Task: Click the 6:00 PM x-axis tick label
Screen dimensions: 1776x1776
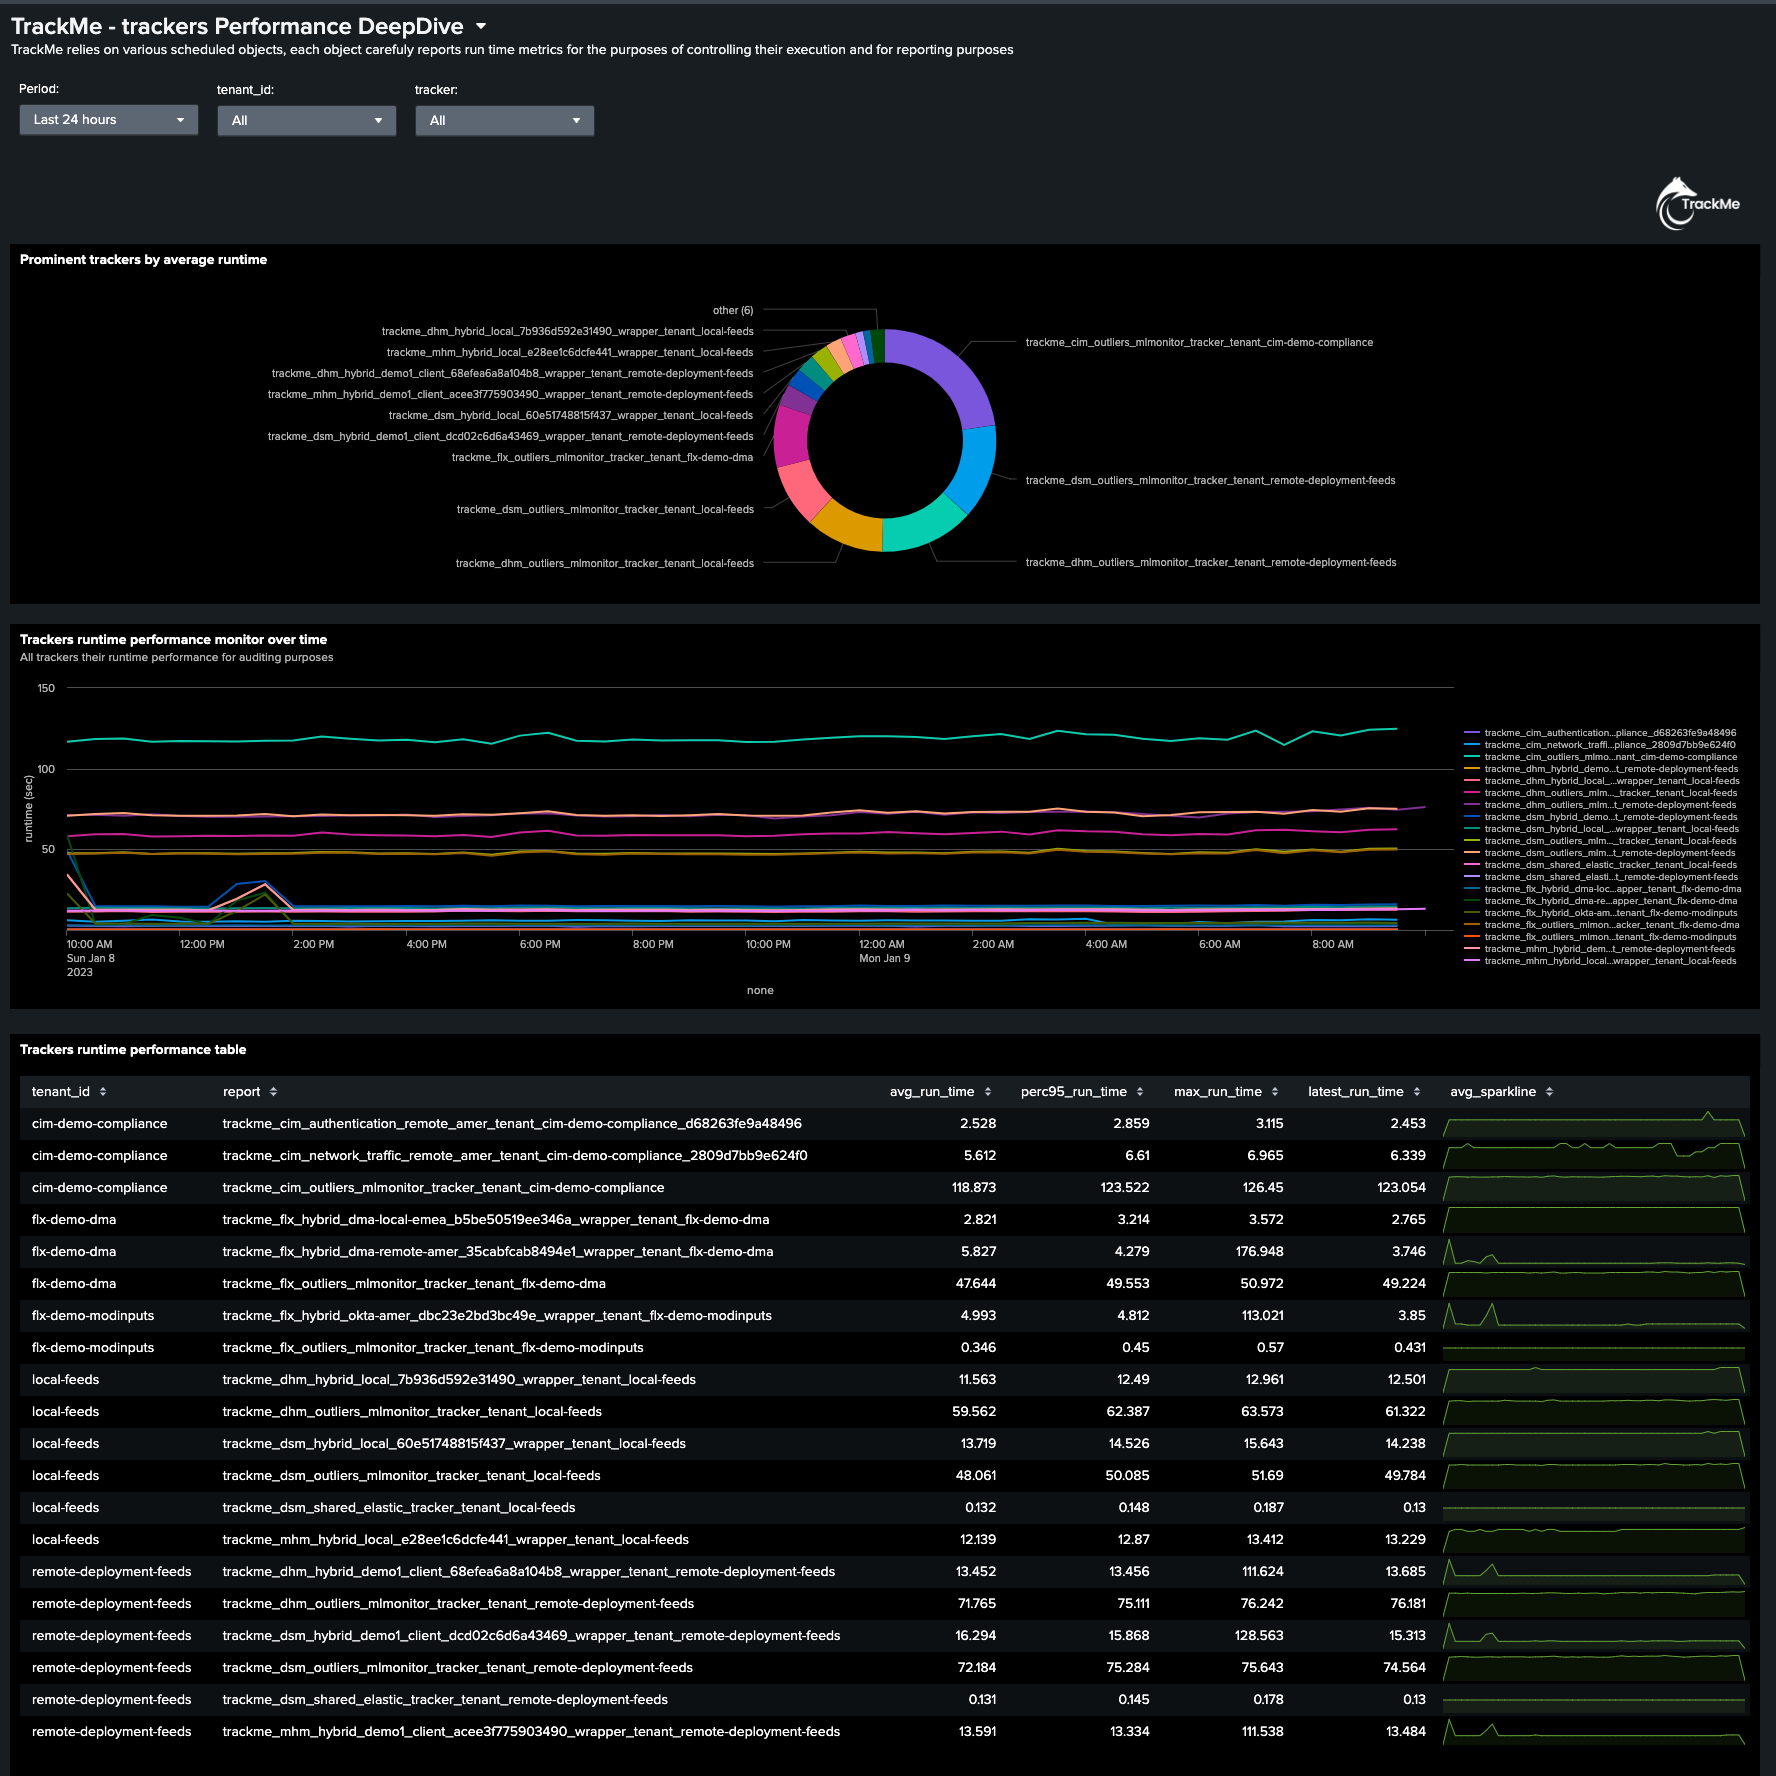Action: [x=540, y=945]
